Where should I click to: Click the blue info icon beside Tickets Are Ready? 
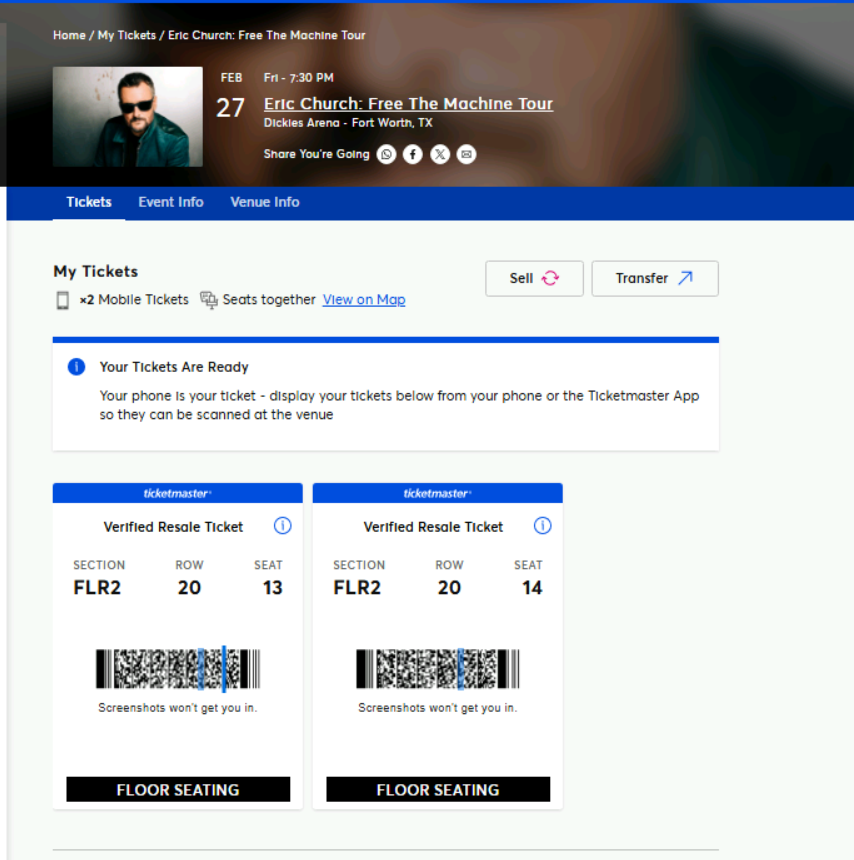tap(76, 366)
